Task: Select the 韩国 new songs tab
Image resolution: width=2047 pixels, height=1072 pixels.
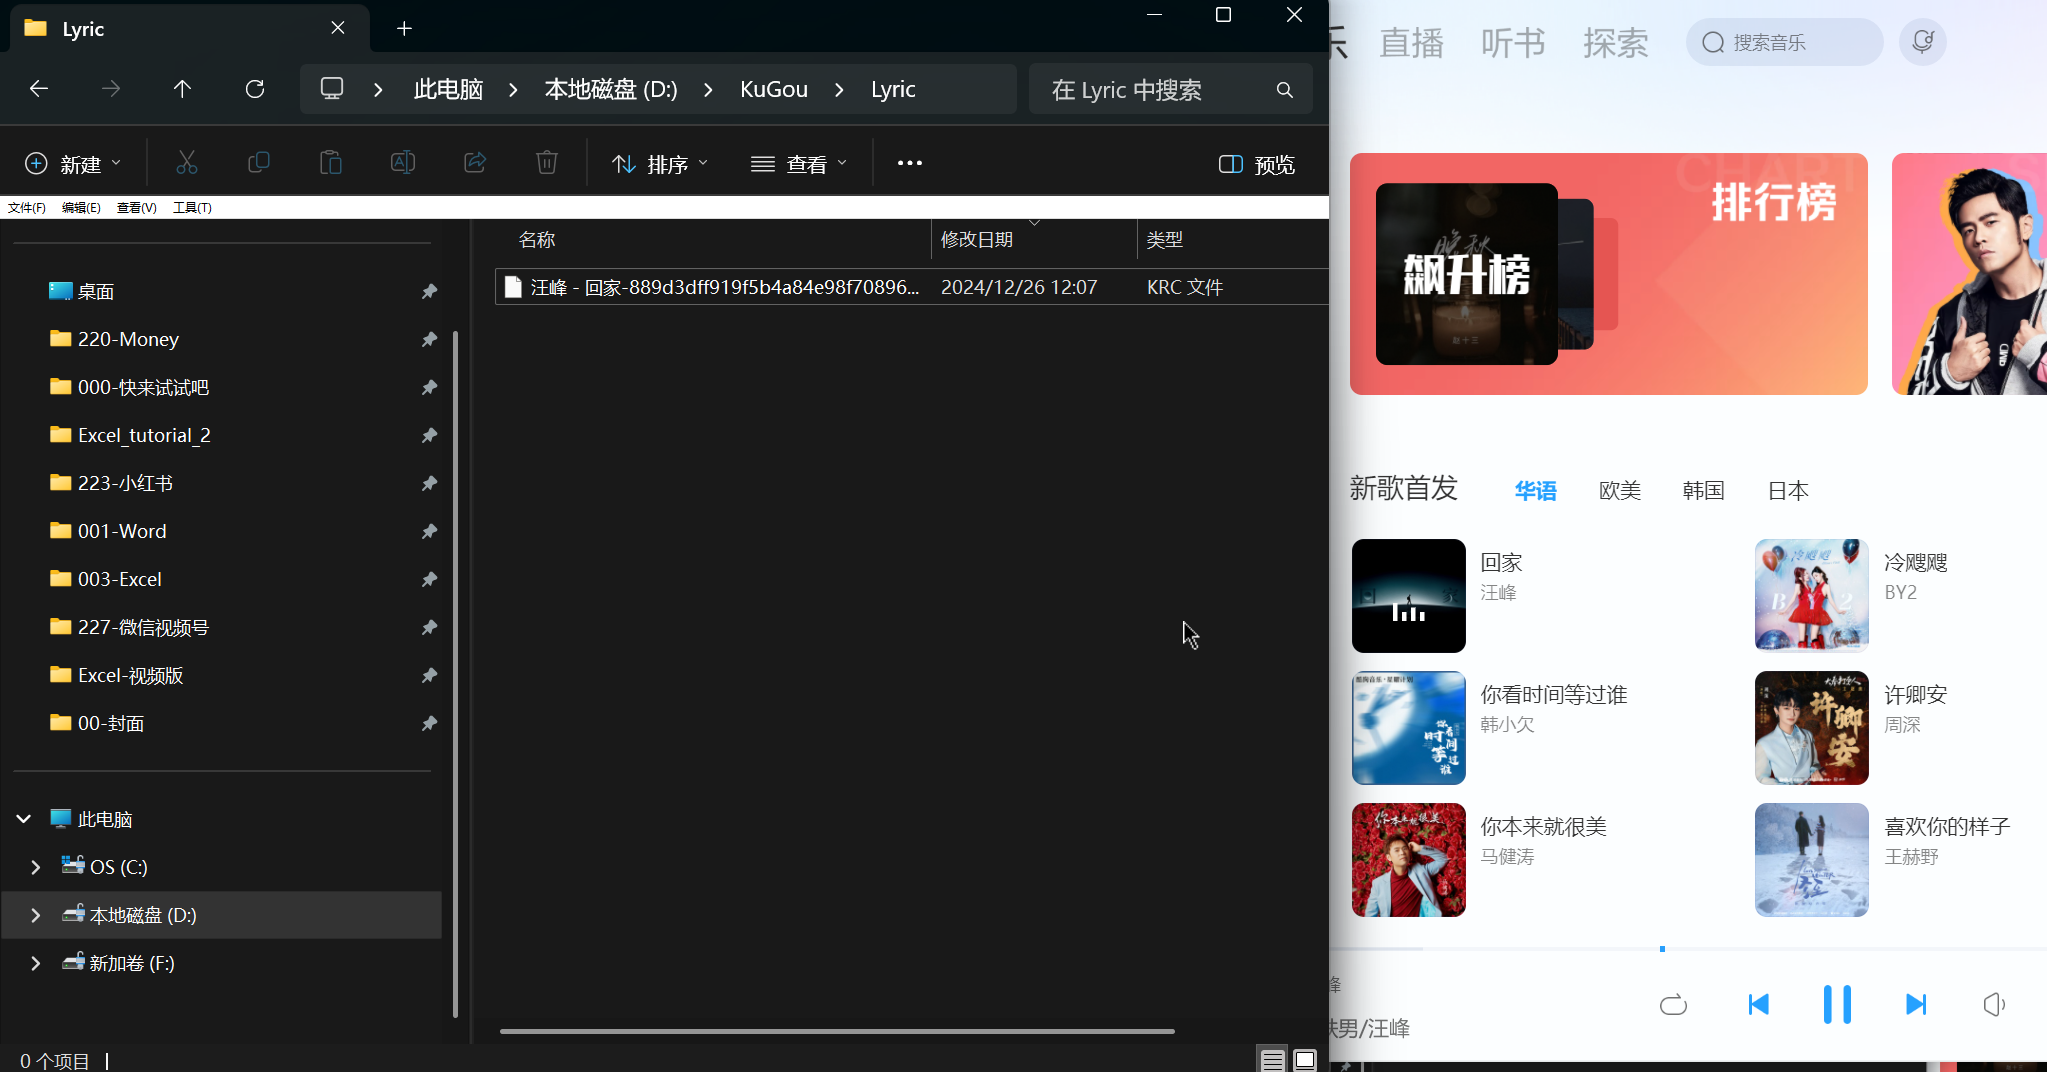Action: [1703, 491]
